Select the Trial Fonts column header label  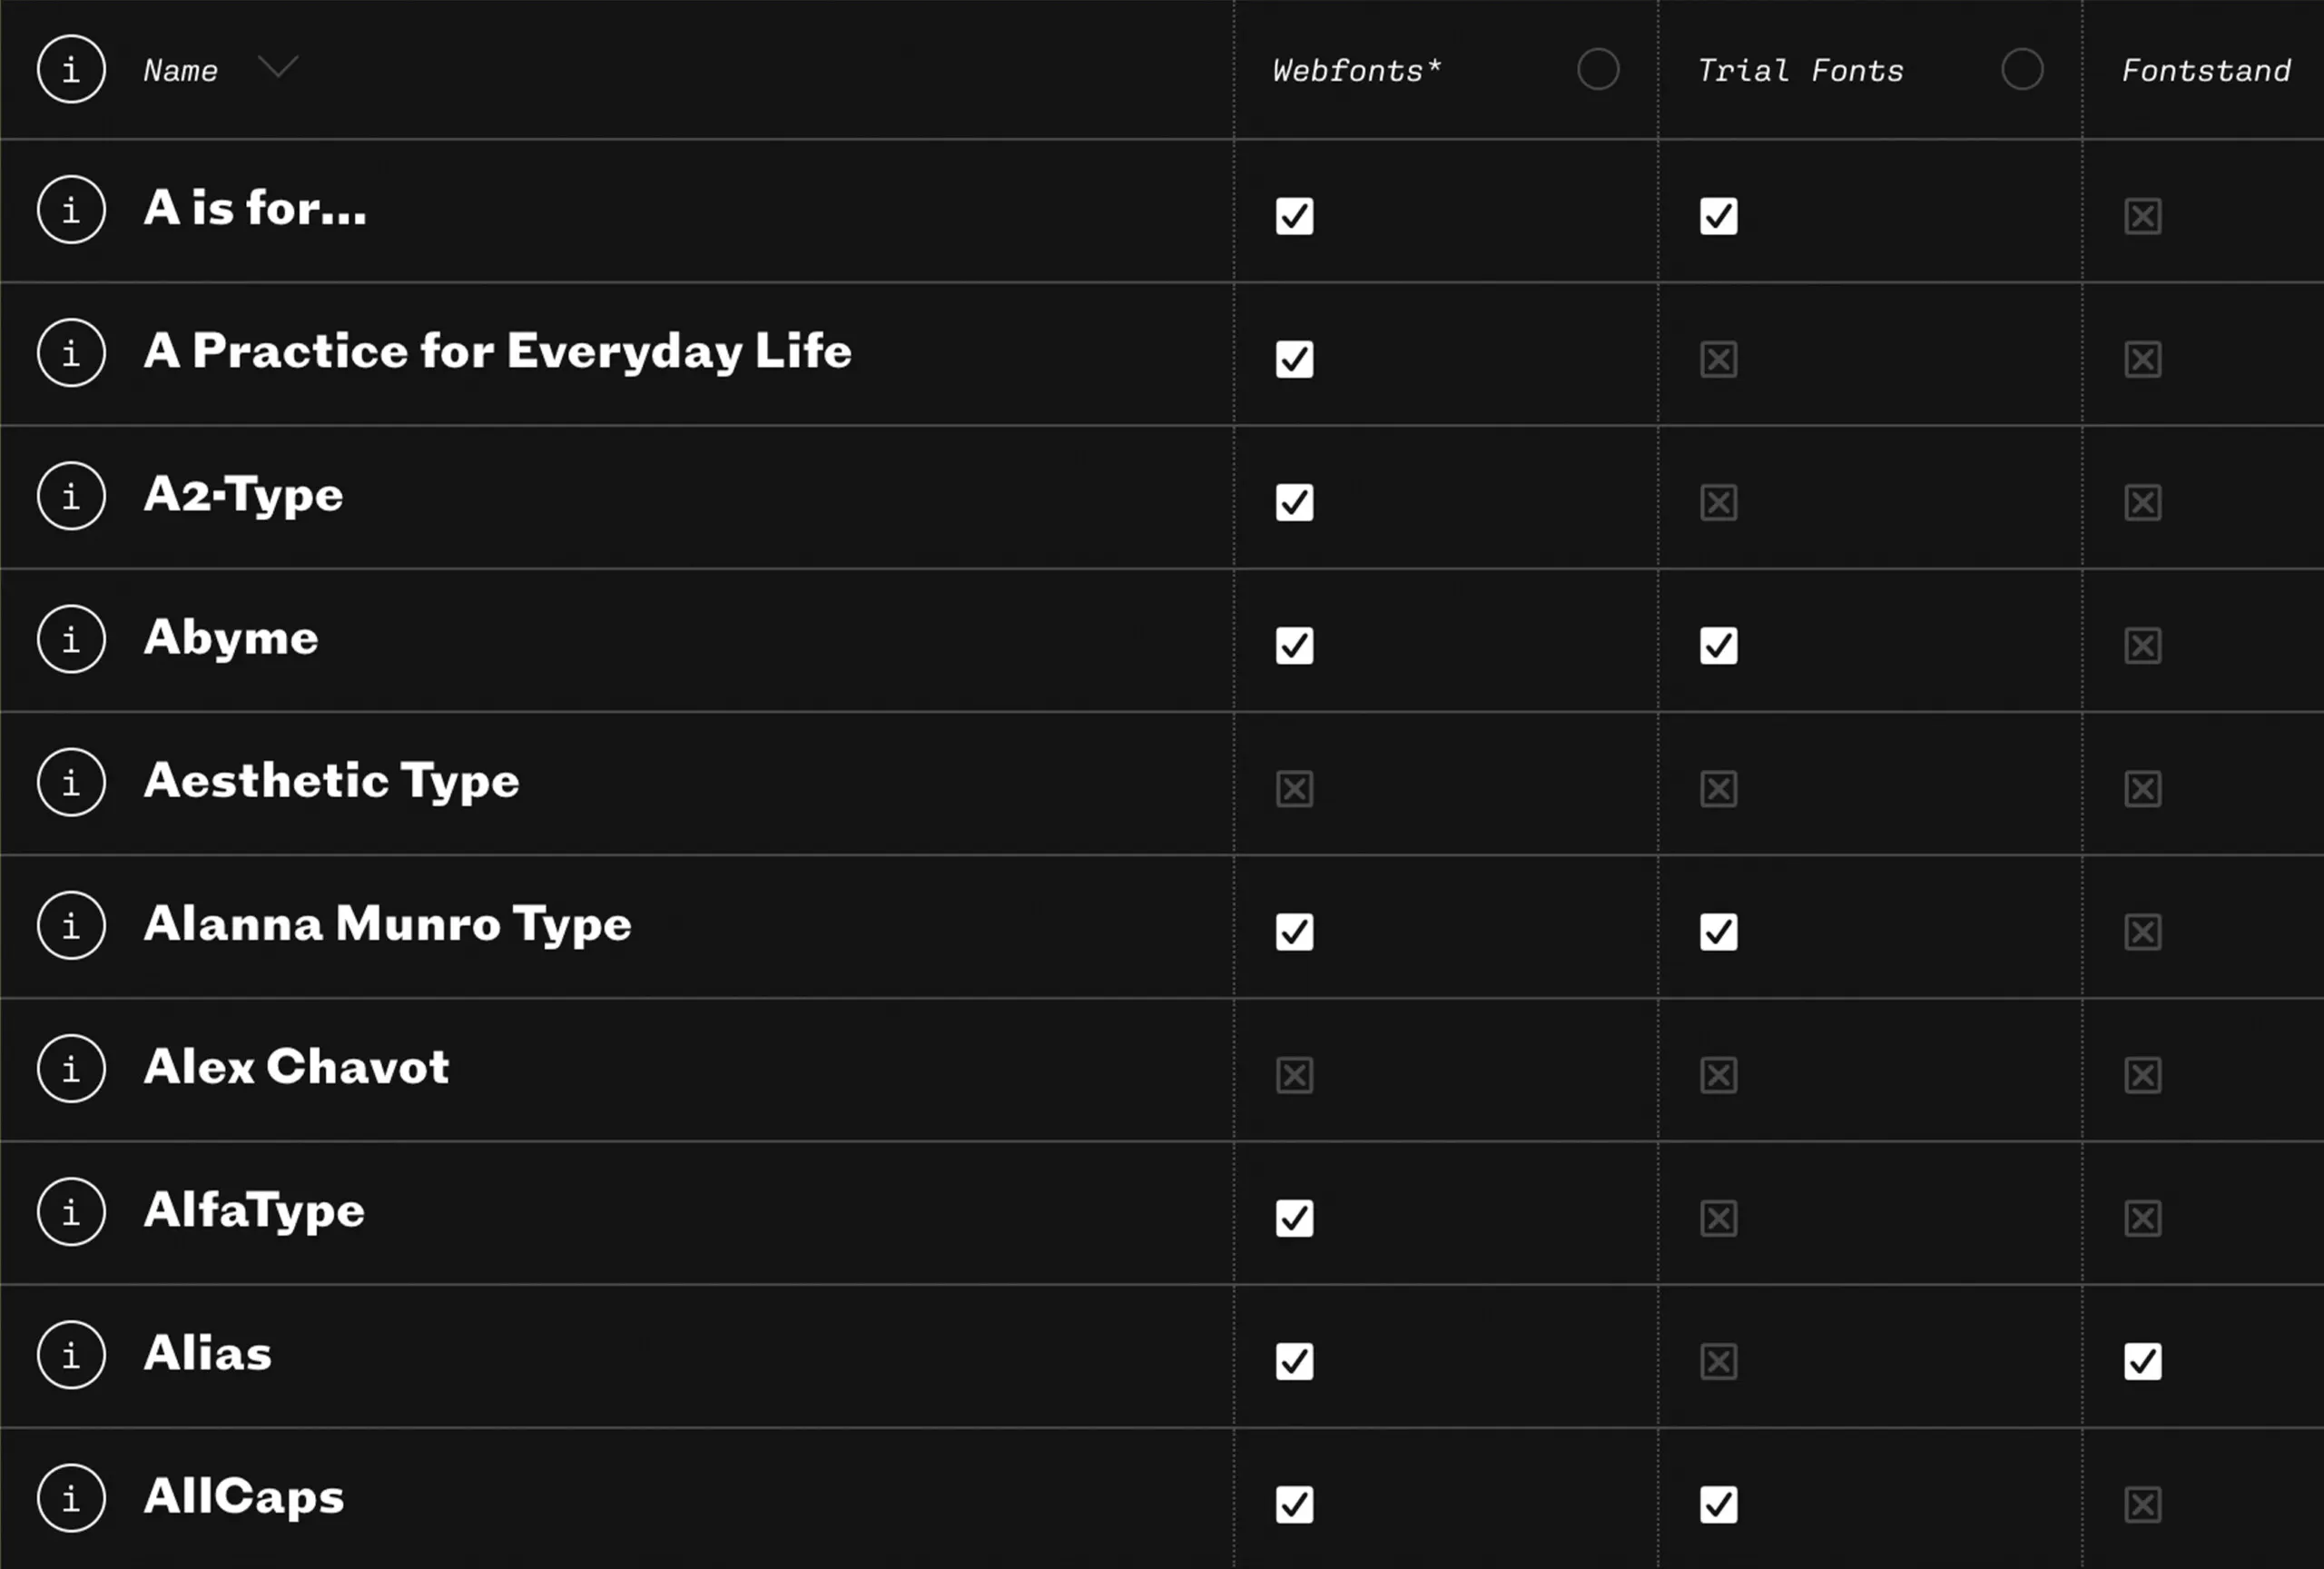1800,70
